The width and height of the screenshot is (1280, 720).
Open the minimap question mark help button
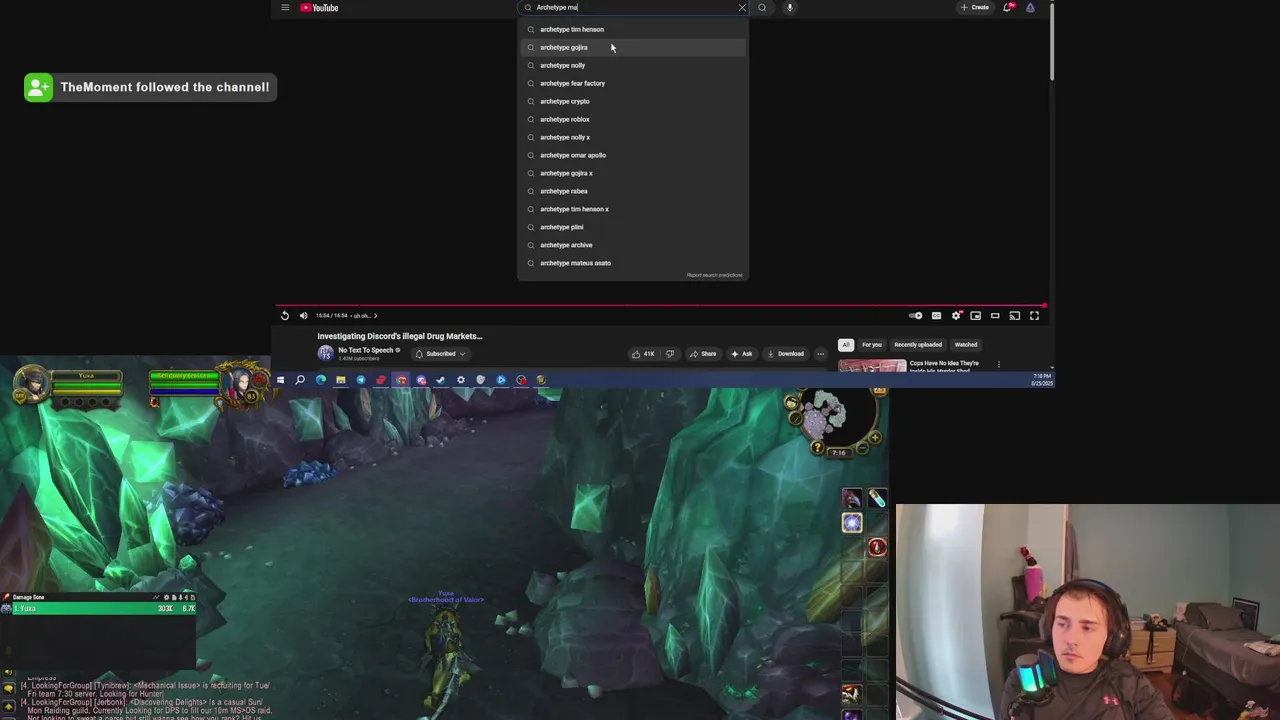[x=817, y=448]
